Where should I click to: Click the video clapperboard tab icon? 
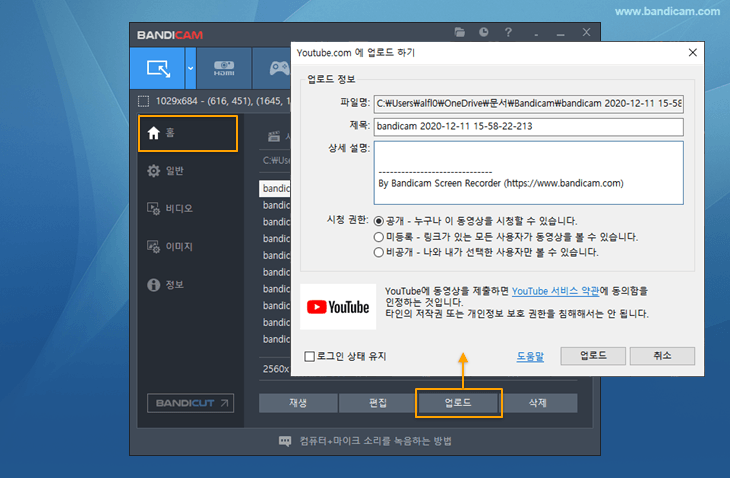[274, 136]
